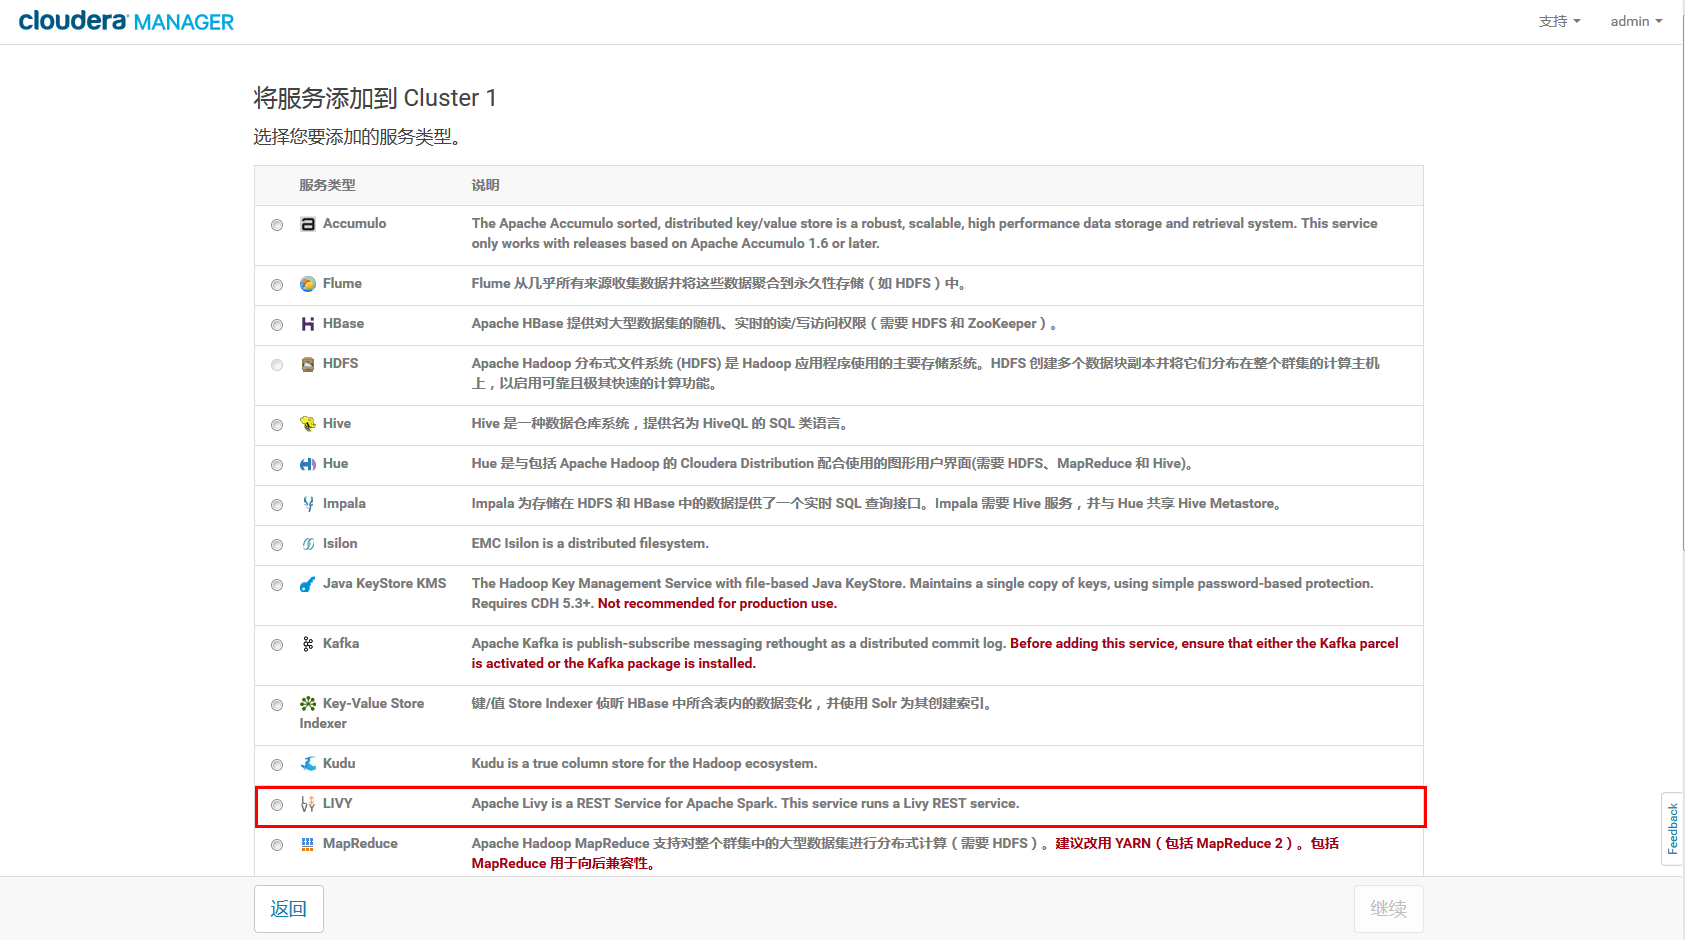Click the Apache Livy REST Service description
Screen dimensions: 1685x940
[745, 804]
